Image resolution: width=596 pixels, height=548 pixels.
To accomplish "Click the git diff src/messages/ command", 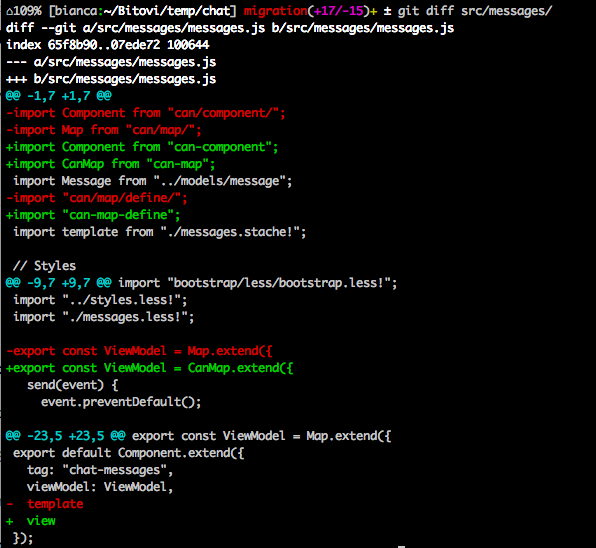I will [x=474, y=11].
